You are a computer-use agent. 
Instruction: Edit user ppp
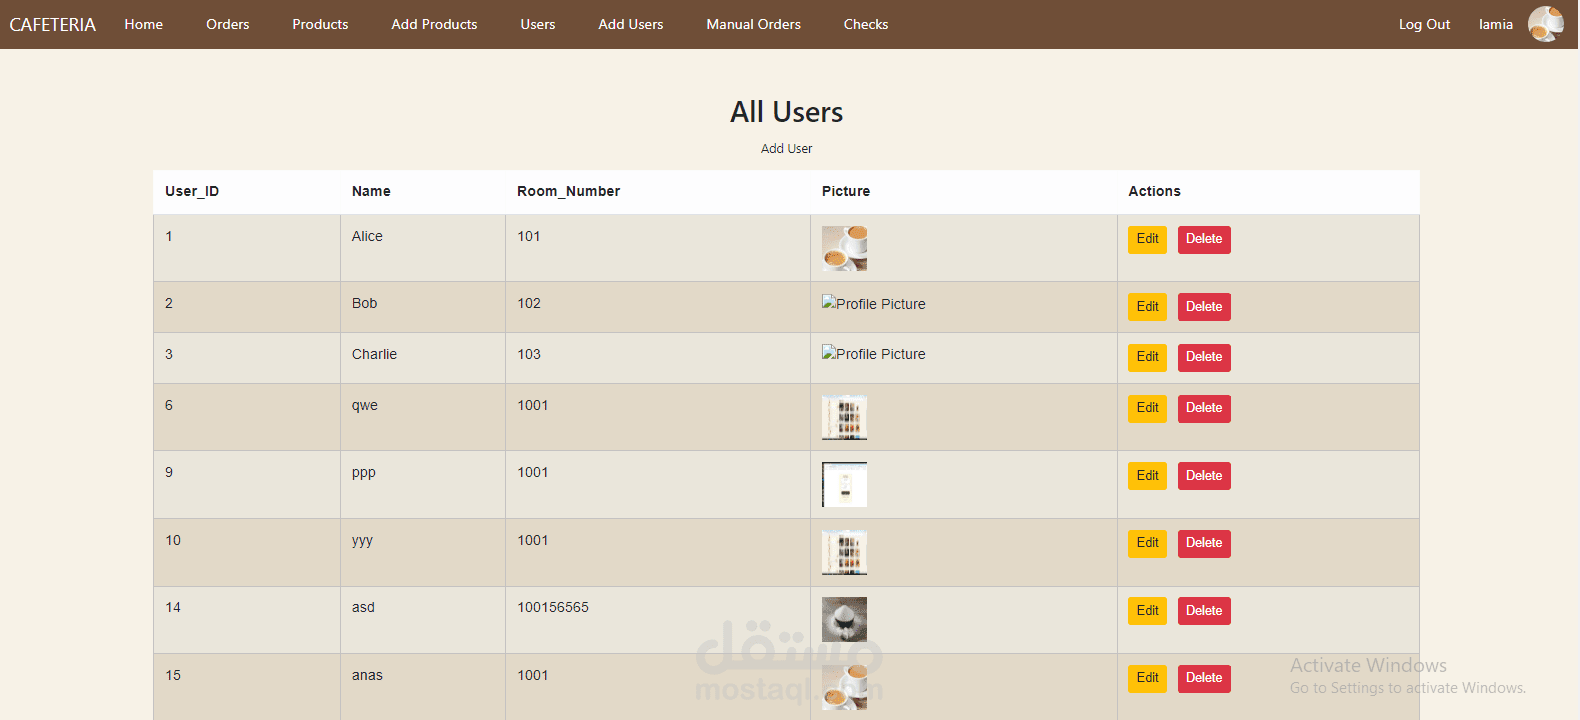(1147, 476)
